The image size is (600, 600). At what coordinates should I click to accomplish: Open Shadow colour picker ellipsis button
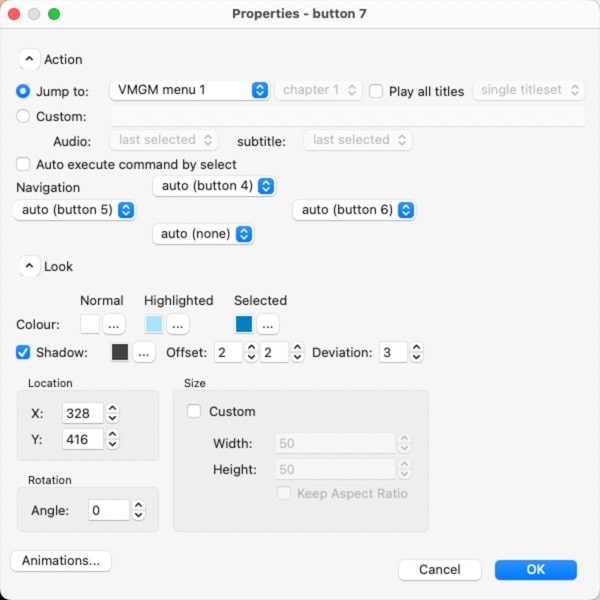pos(143,352)
